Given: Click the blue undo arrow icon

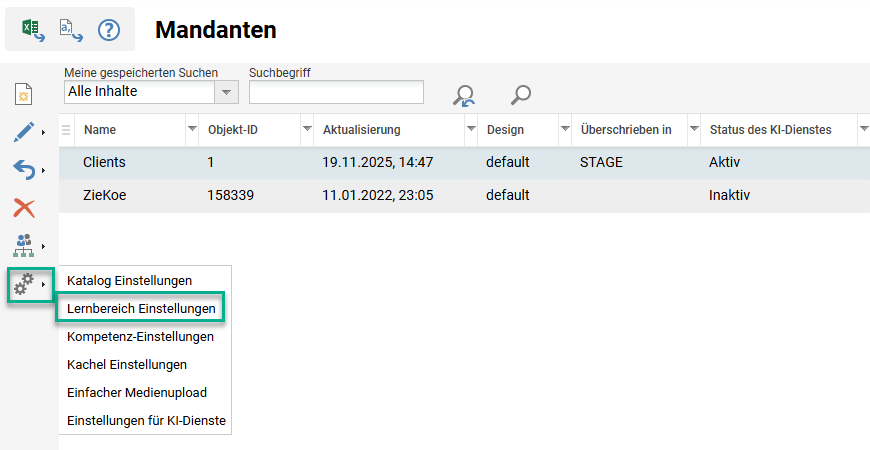Looking at the screenshot, I should point(24,170).
